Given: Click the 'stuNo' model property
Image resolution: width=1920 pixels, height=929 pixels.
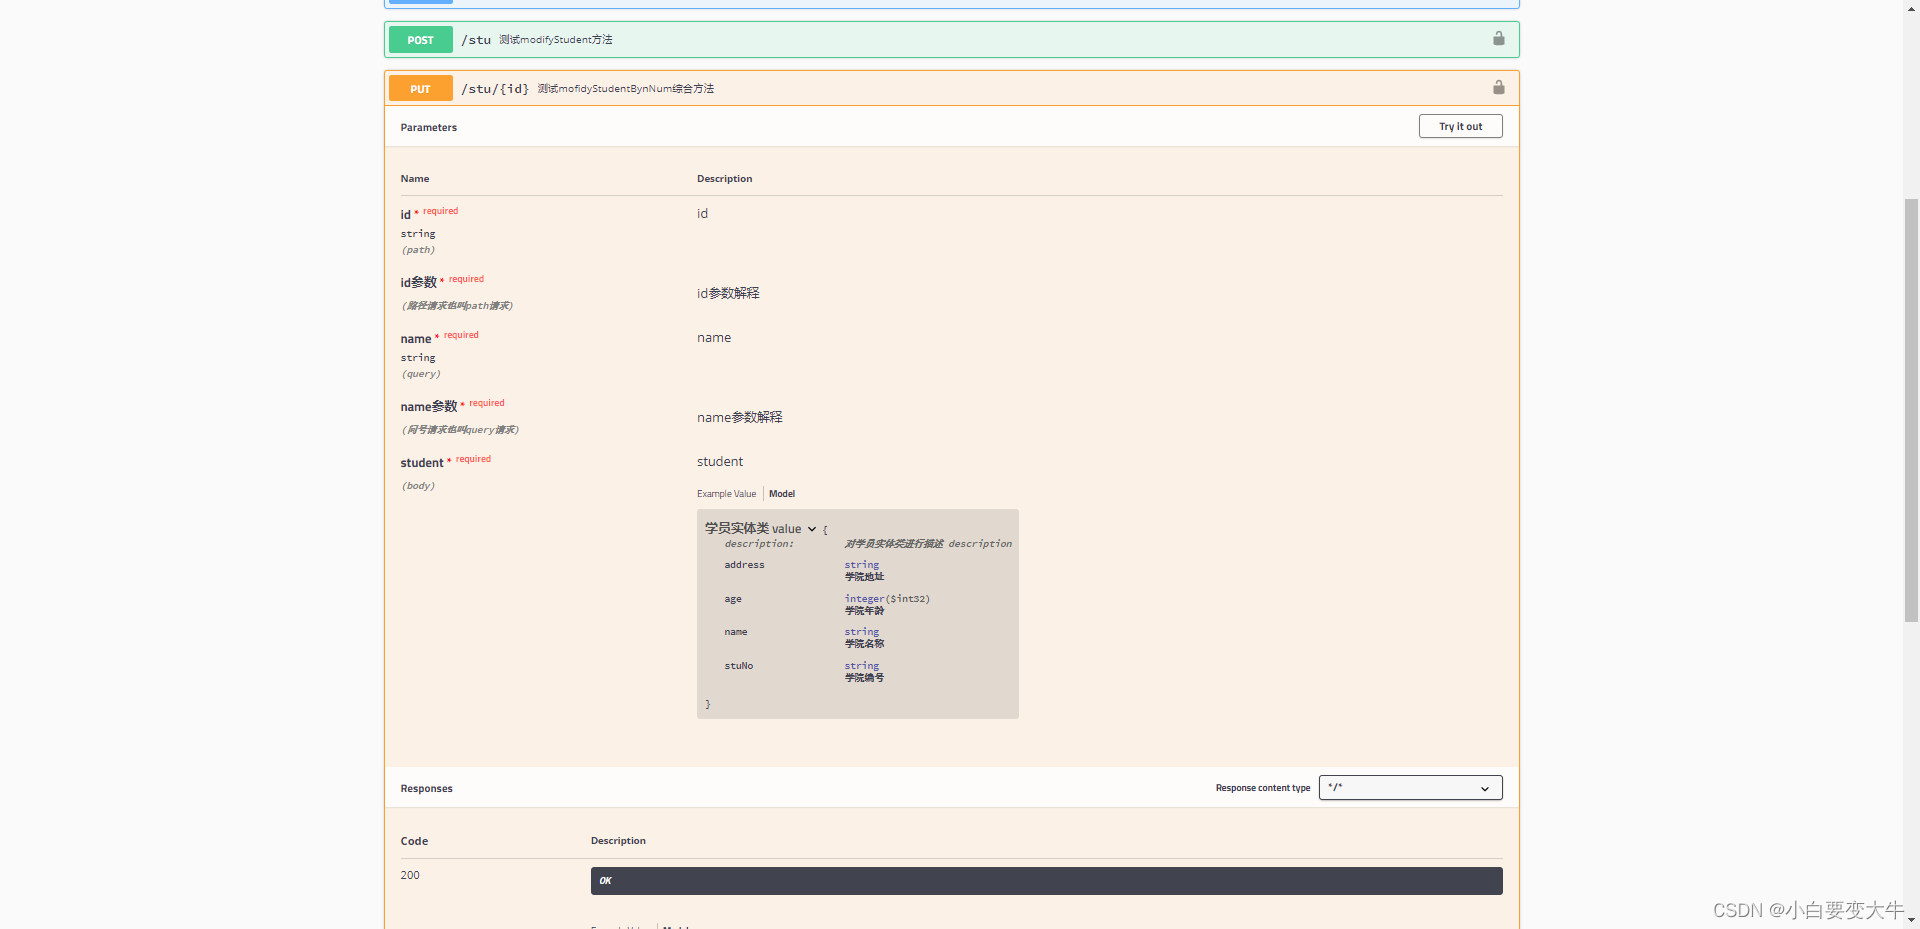Looking at the screenshot, I should point(738,666).
